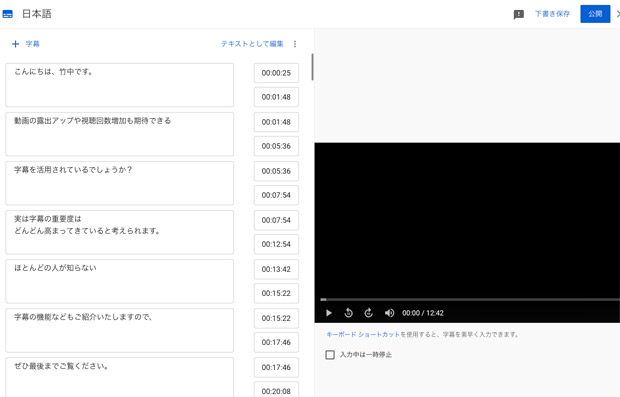Click the 00:20:08 end time field
This screenshot has width=620, height=397.
(x=276, y=390)
